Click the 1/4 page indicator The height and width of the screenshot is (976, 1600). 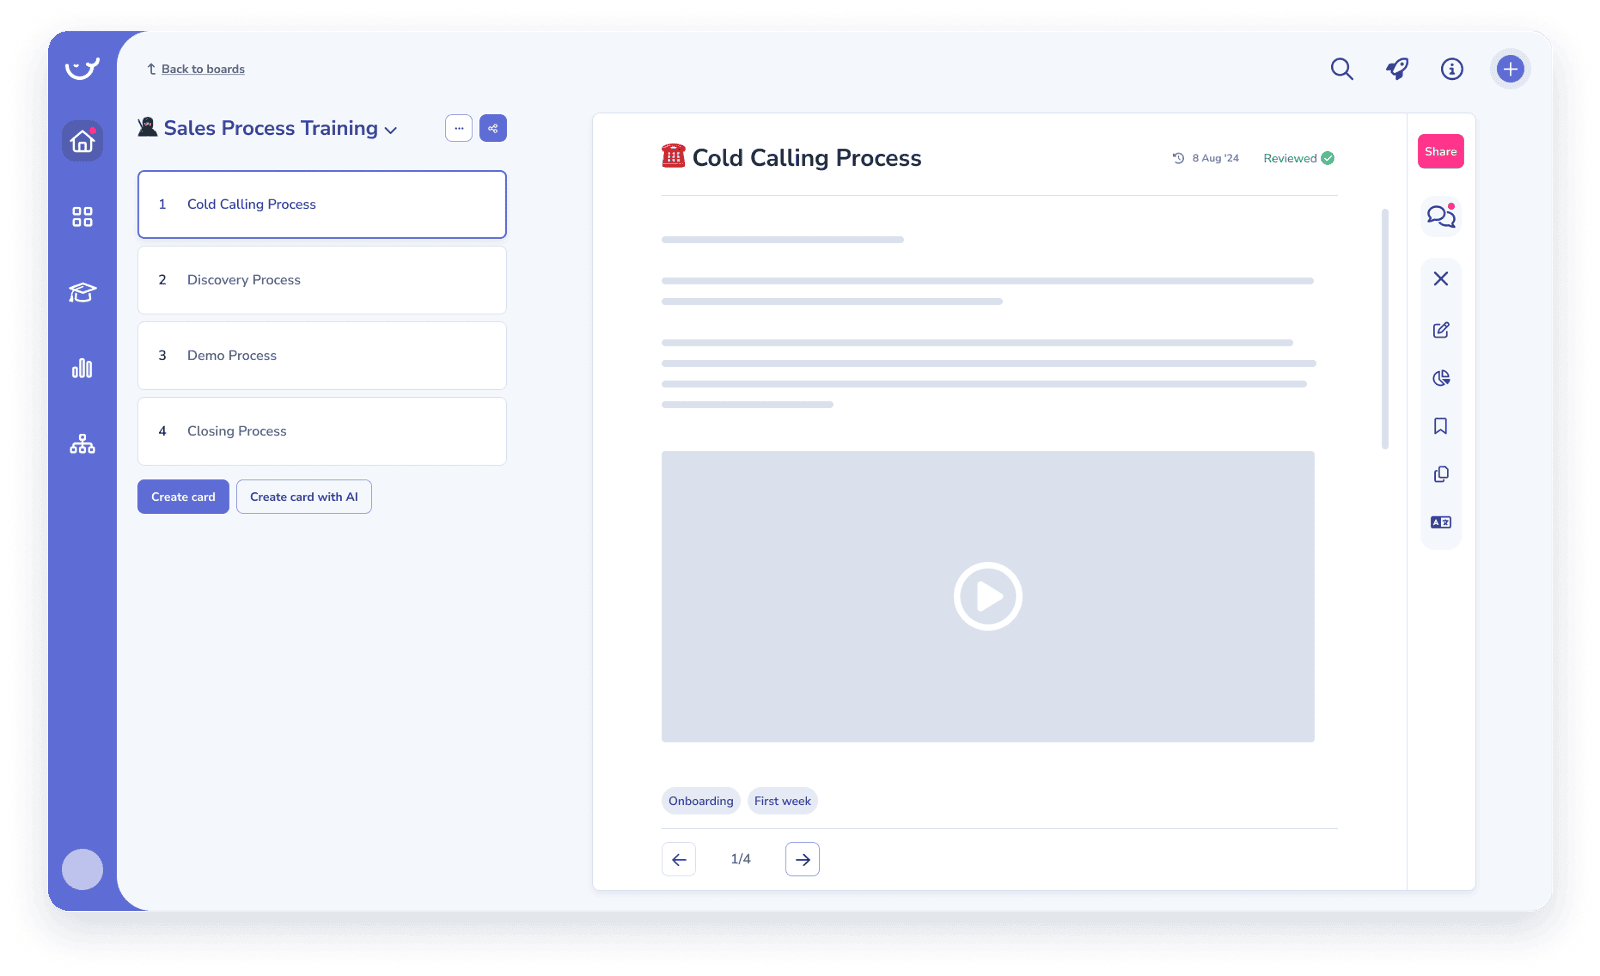coord(741,859)
